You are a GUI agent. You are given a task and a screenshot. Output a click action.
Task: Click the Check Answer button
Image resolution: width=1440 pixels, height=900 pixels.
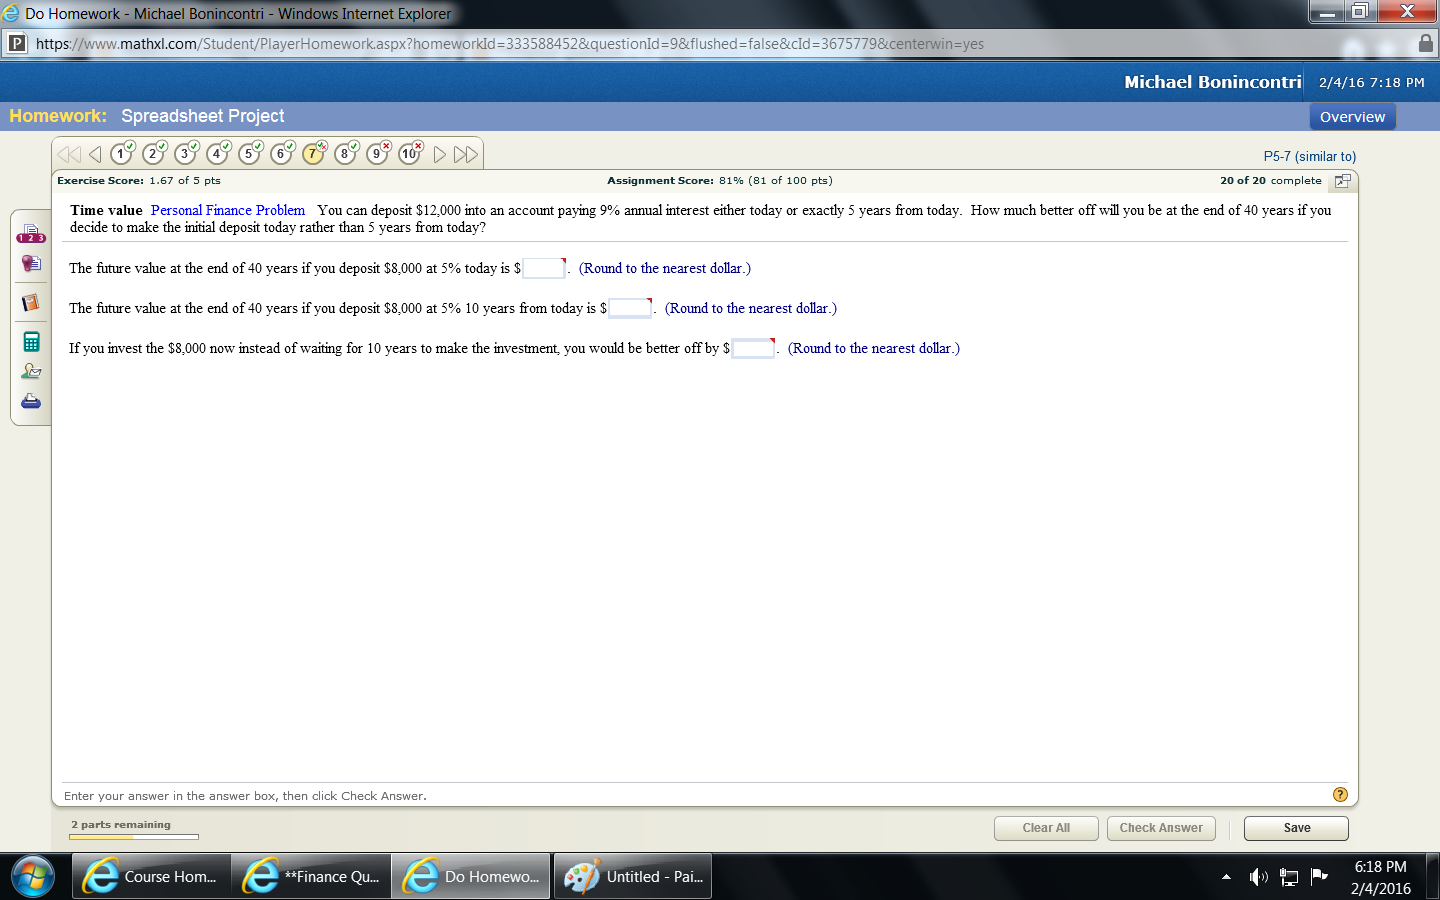click(1160, 828)
